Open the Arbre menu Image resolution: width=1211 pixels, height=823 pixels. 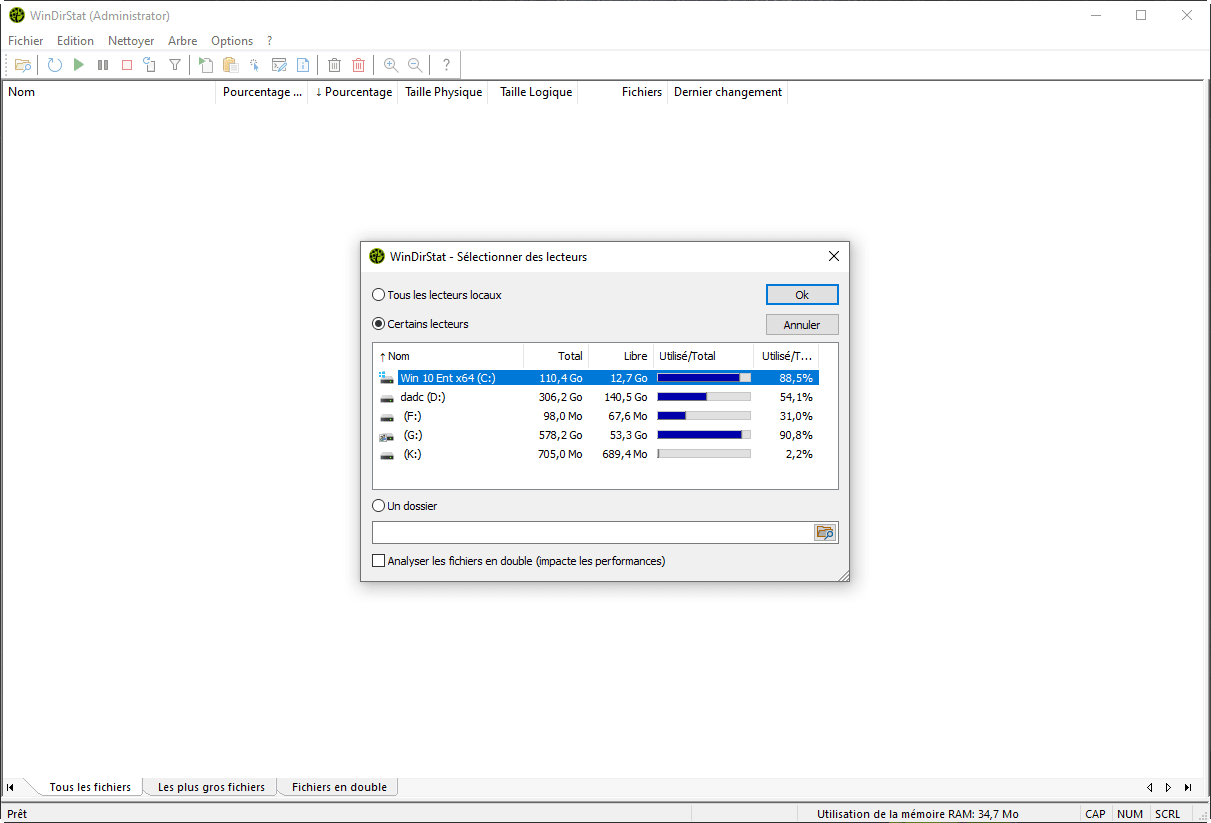click(x=182, y=41)
